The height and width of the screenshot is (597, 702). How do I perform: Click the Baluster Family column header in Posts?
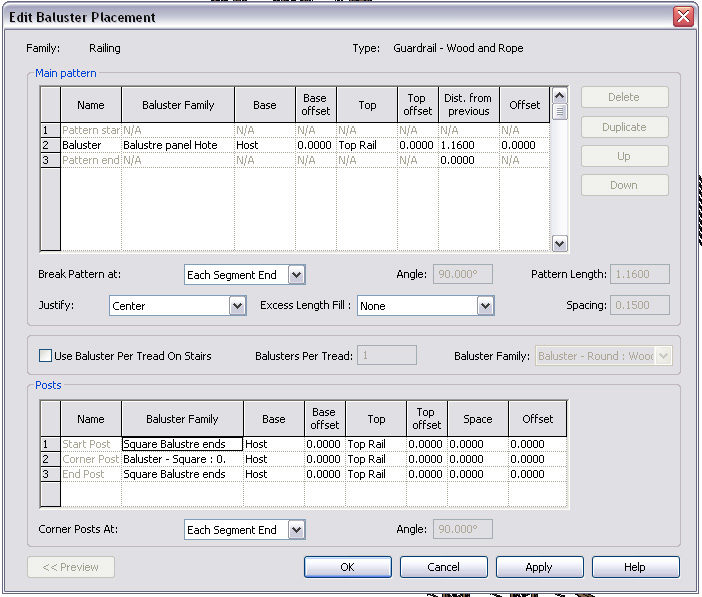(182, 420)
